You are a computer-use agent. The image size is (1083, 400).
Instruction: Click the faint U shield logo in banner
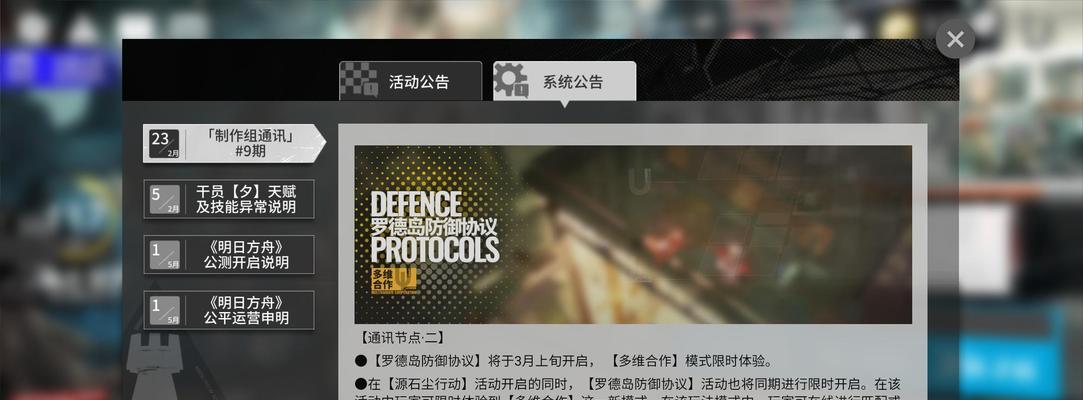coord(640,180)
